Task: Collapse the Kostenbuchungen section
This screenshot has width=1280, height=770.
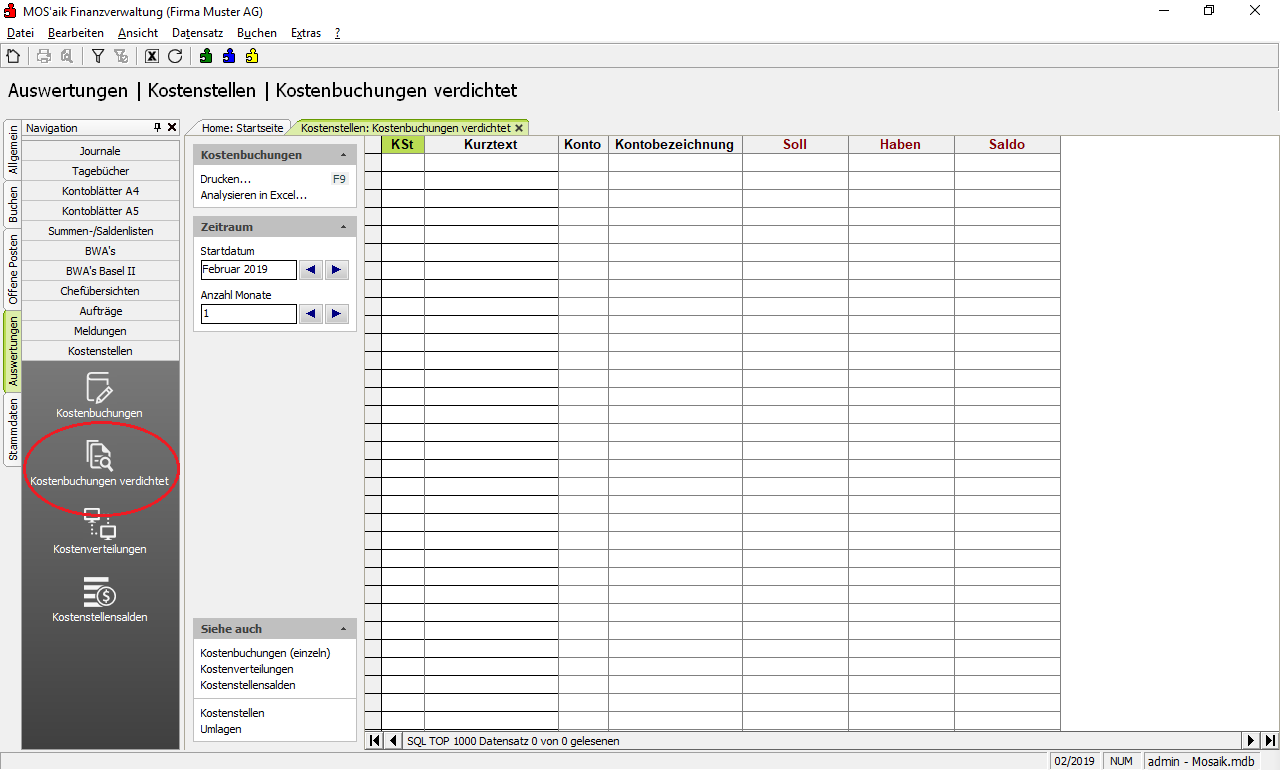Action: [344, 156]
